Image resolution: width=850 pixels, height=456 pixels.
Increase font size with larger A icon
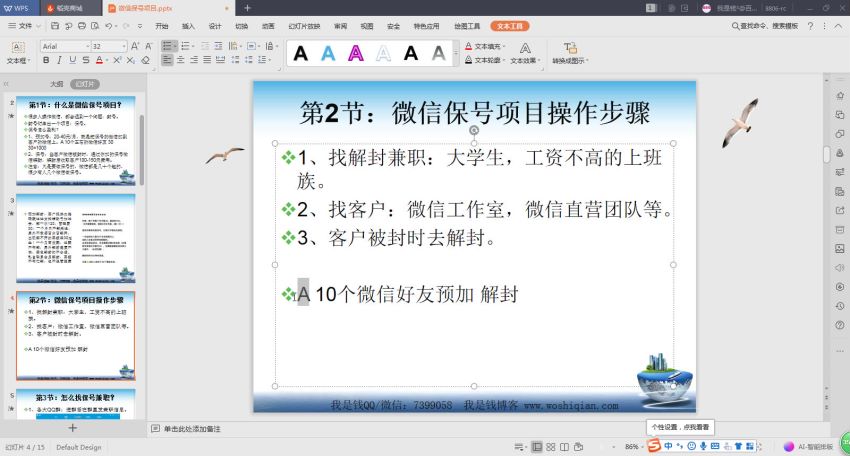(135, 46)
